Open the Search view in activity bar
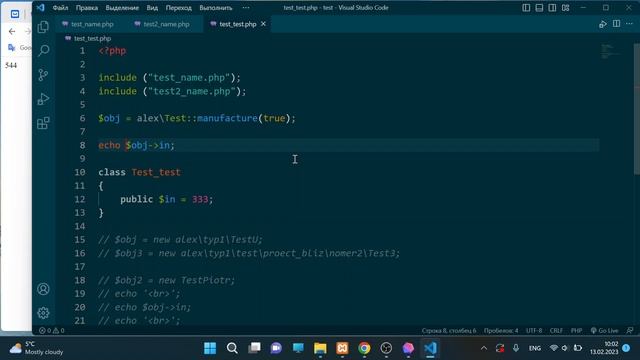 (43, 51)
